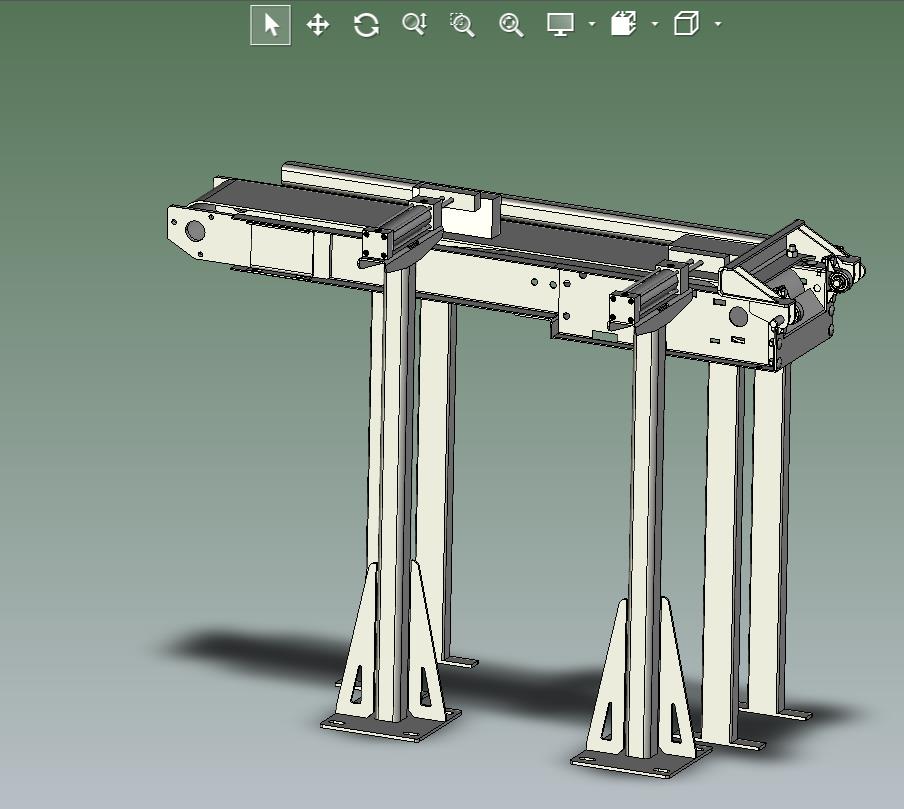Open the display settings dropdown arrow
904x809 pixels.
point(592,24)
